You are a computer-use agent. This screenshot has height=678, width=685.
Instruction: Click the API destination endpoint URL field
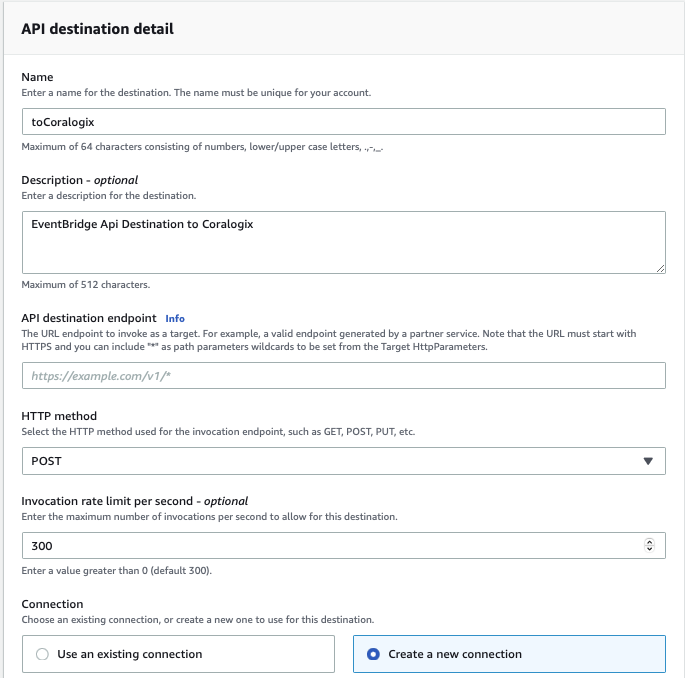tap(343, 375)
